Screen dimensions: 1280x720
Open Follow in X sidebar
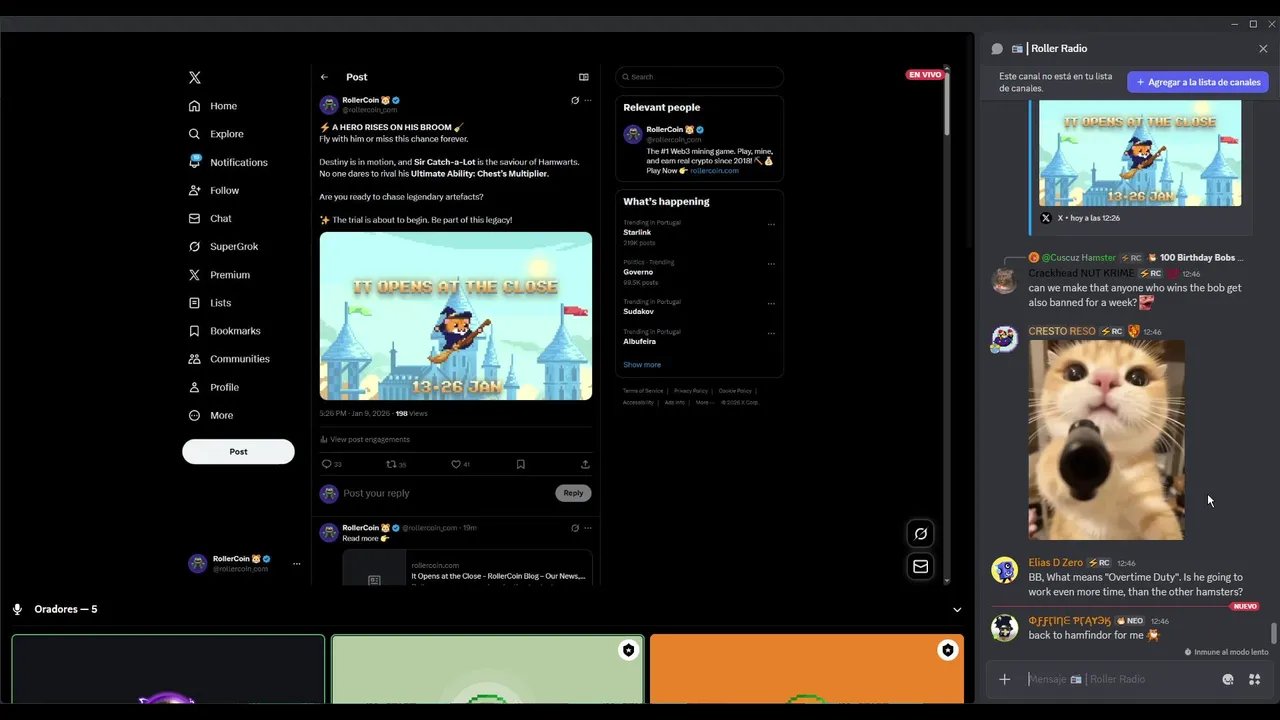coord(214,190)
